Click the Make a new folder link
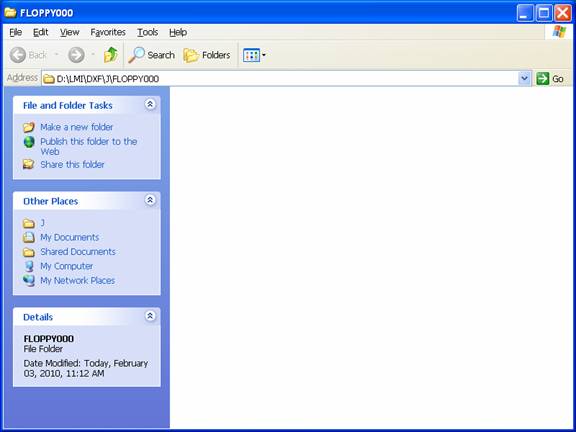 [x=76, y=127]
